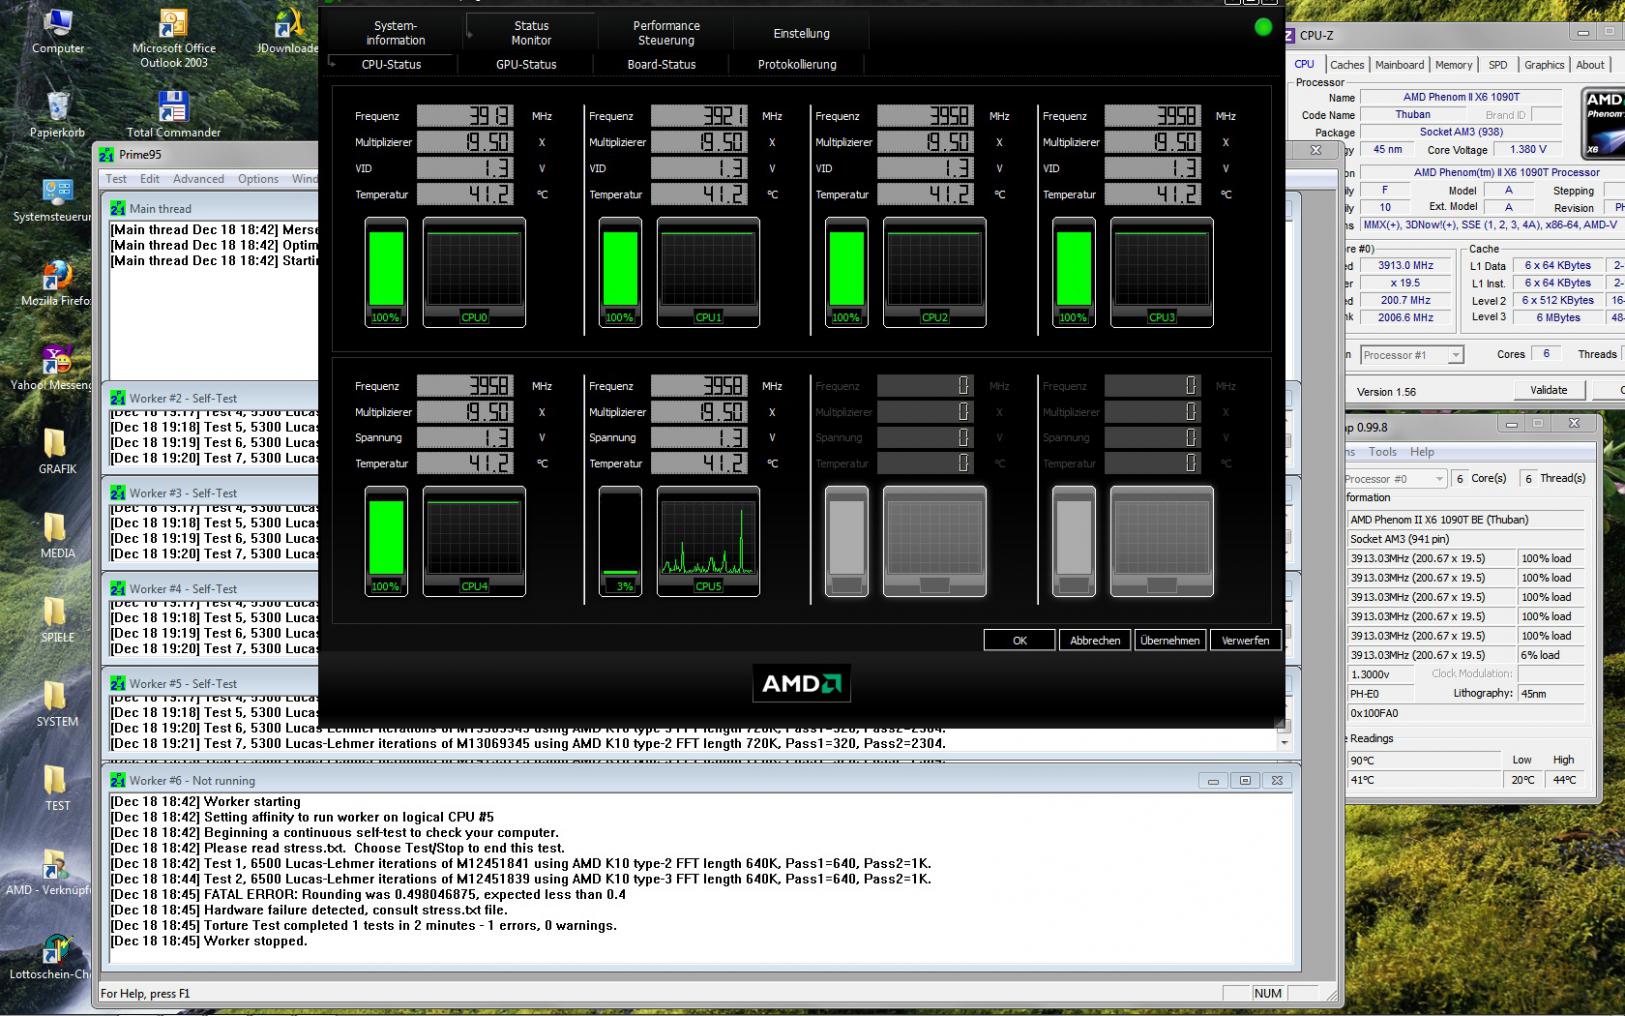Click the Worker #6 window icon
1625x1016 pixels.
(x=118, y=780)
